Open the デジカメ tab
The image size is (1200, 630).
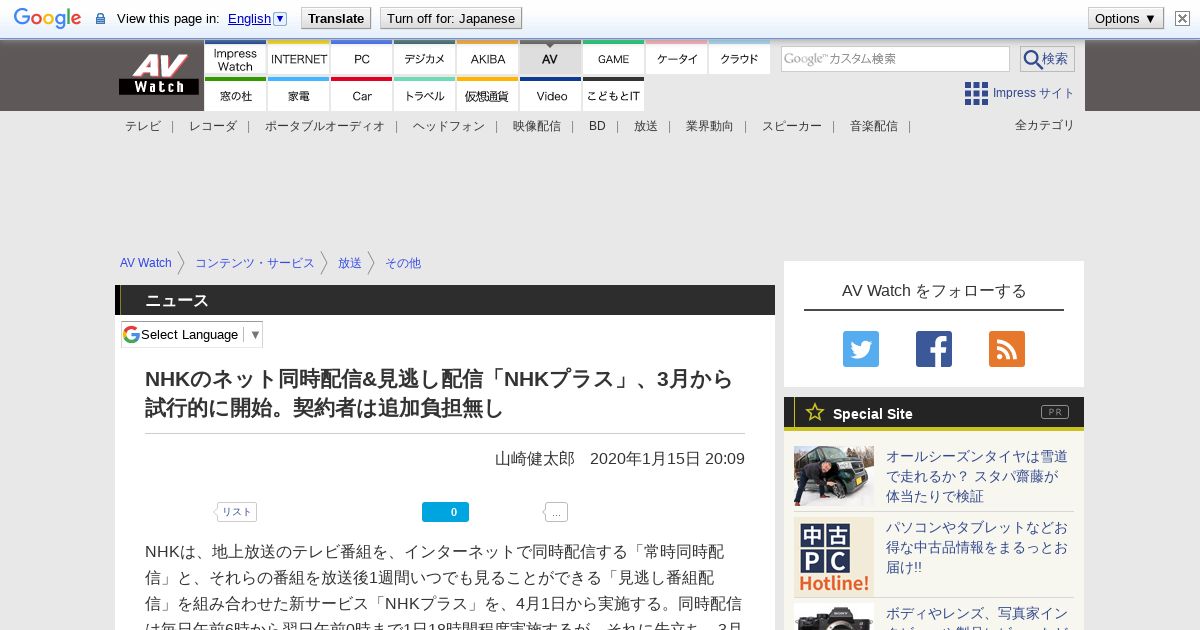click(x=425, y=59)
